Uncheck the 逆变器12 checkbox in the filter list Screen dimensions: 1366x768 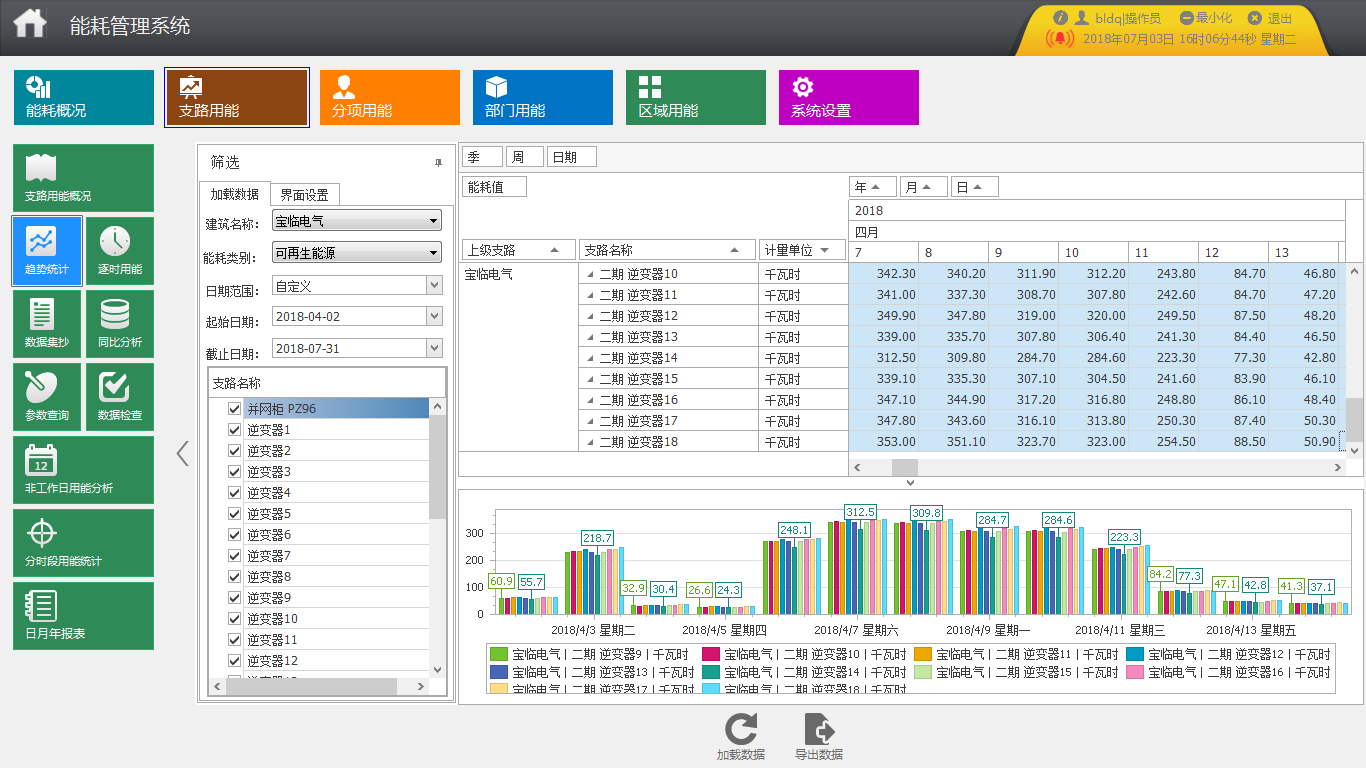pyautogui.click(x=235, y=660)
